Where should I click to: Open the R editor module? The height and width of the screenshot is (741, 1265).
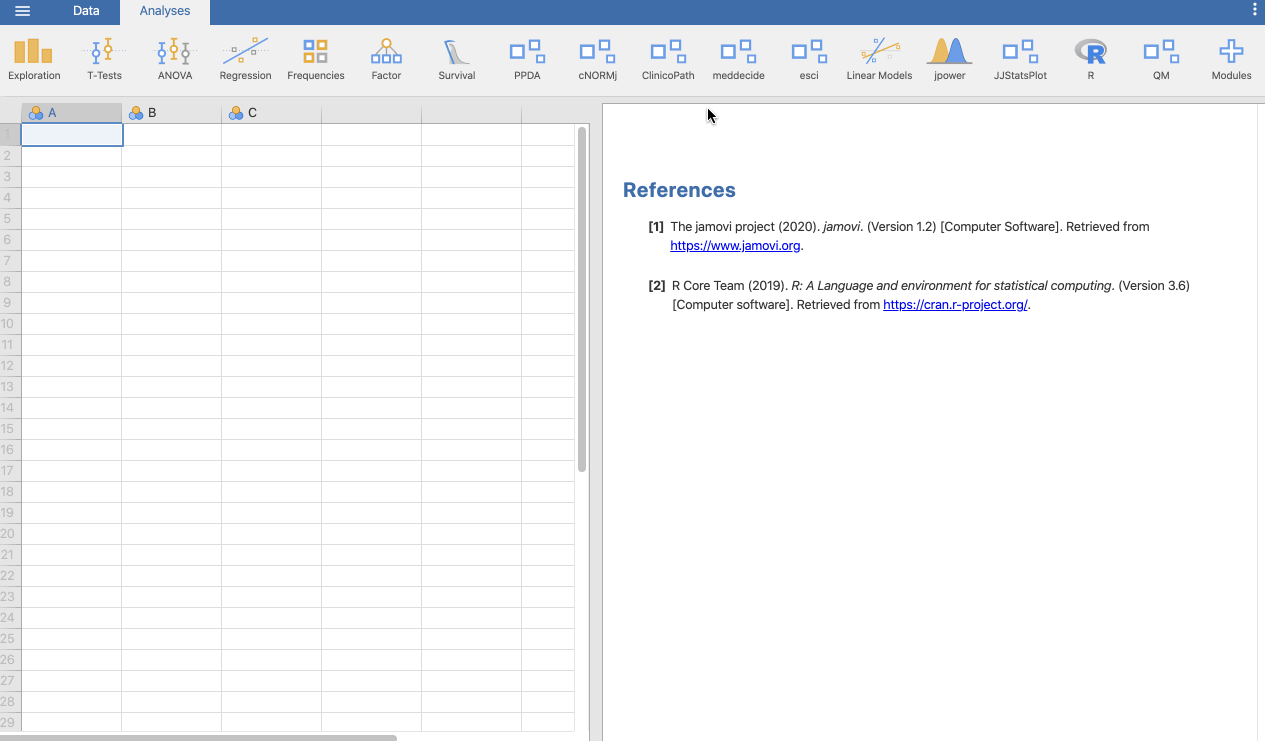coord(1091,60)
